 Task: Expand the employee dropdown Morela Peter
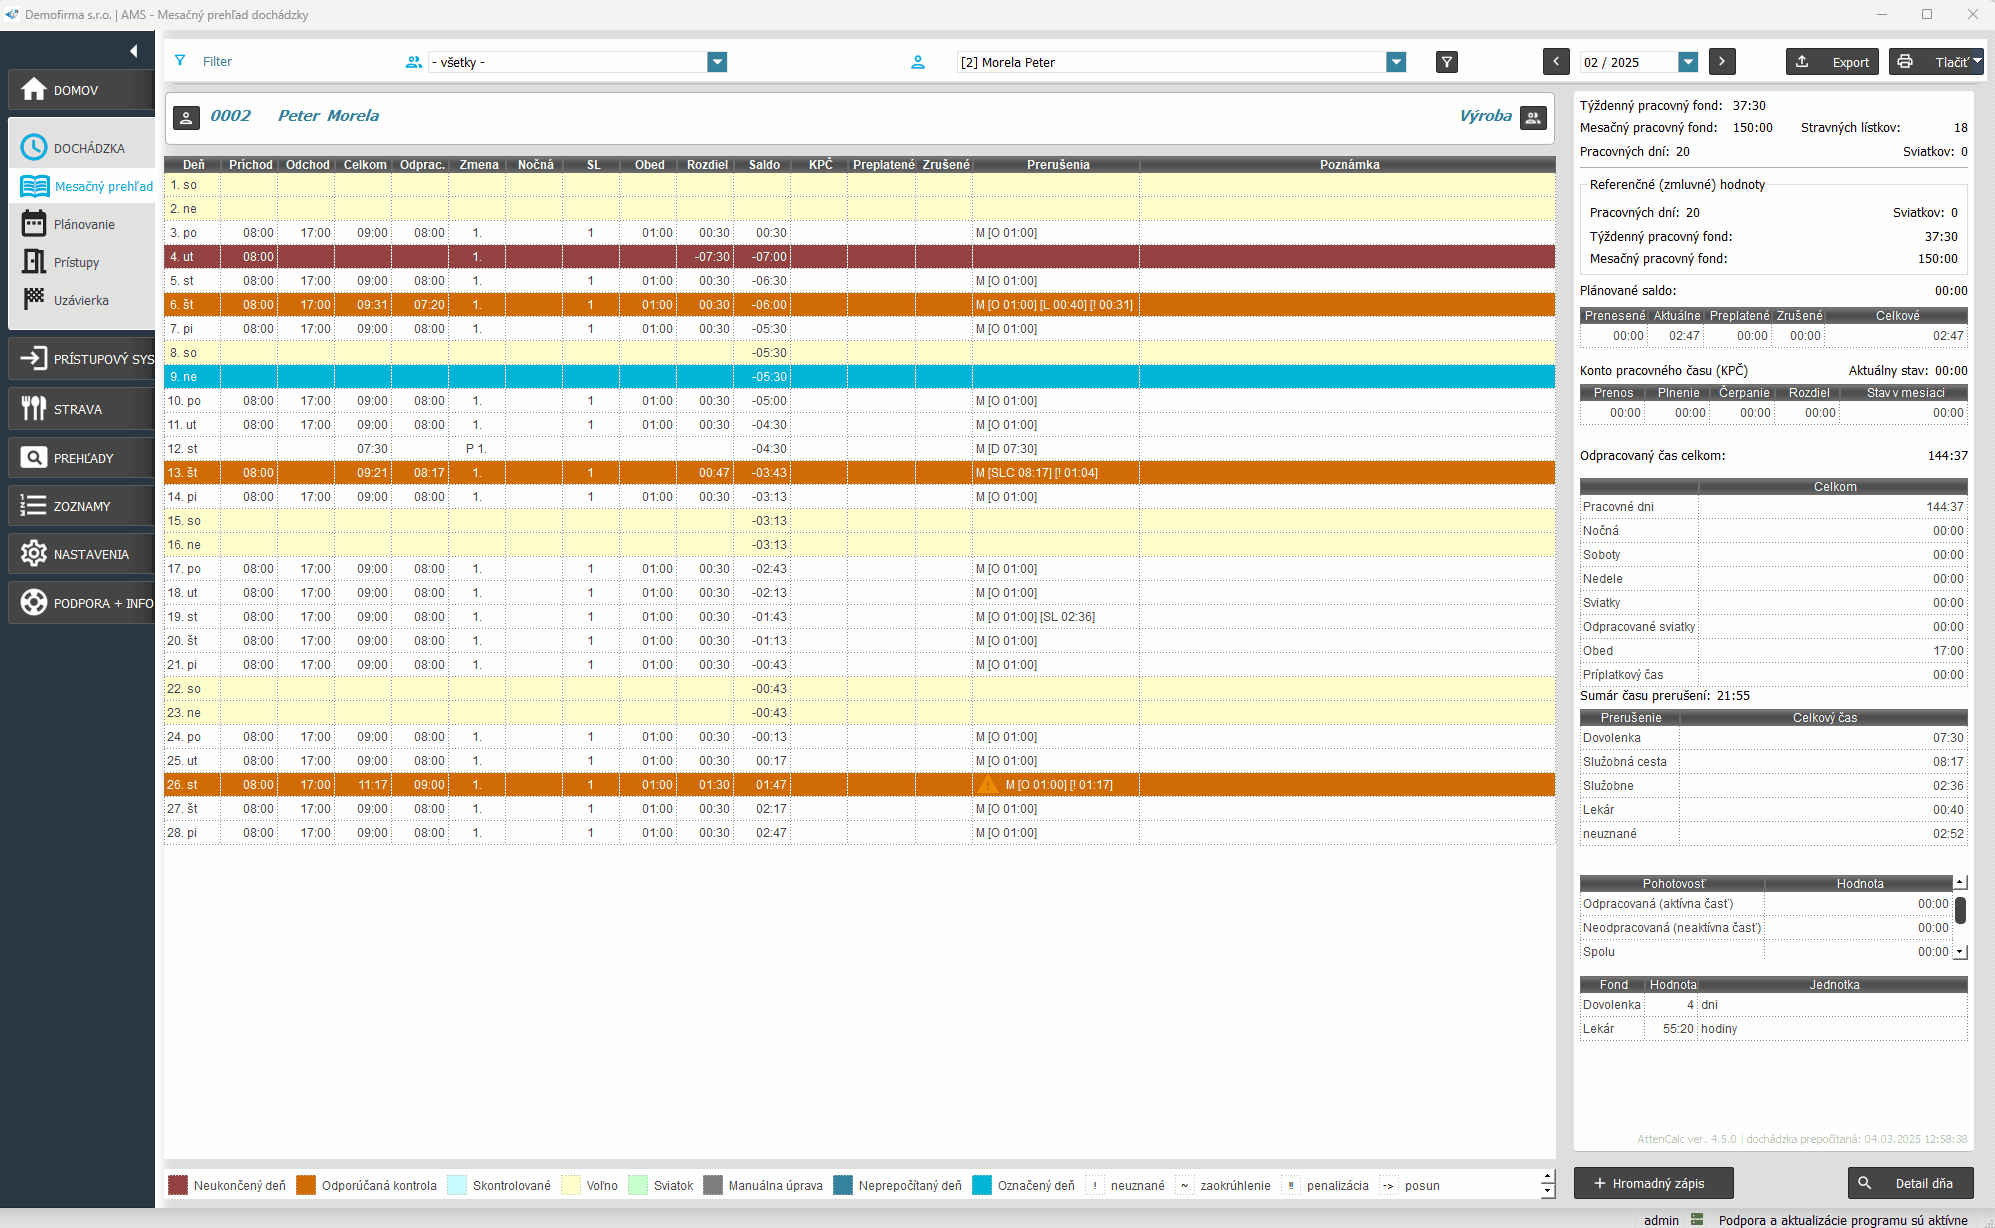click(x=1396, y=62)
